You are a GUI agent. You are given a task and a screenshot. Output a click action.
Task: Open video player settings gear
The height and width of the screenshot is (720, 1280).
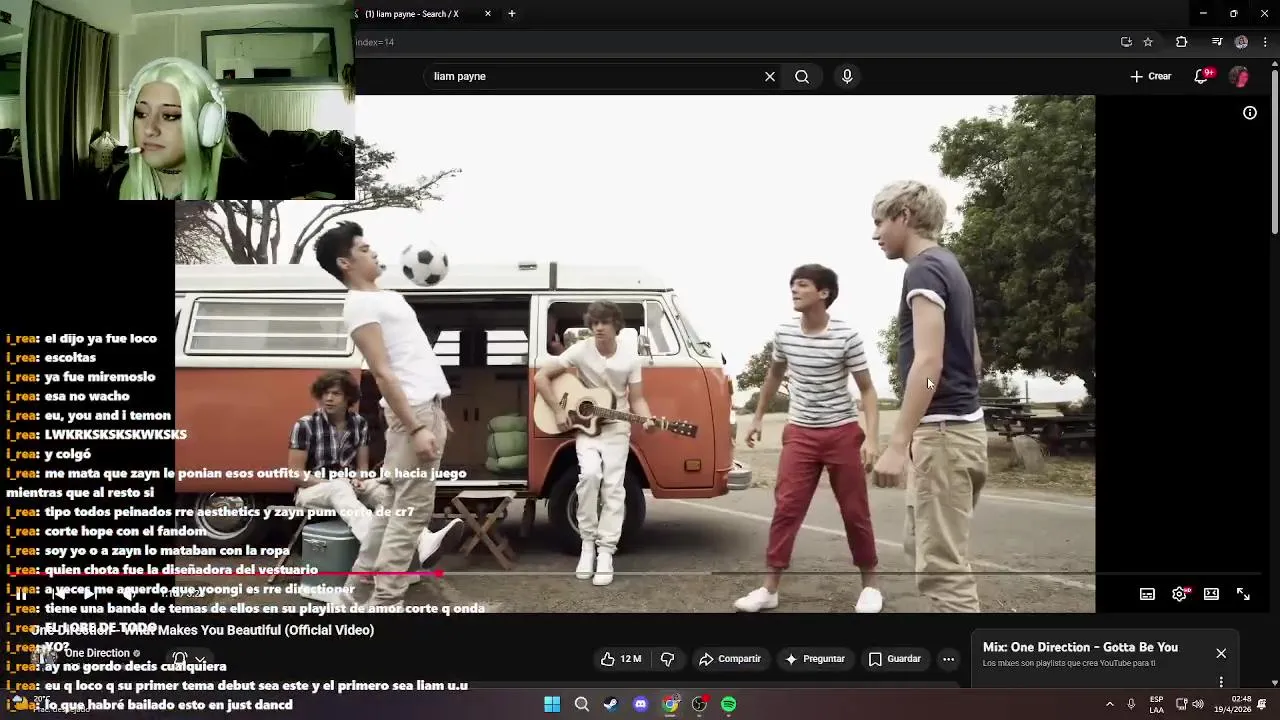1179,594
